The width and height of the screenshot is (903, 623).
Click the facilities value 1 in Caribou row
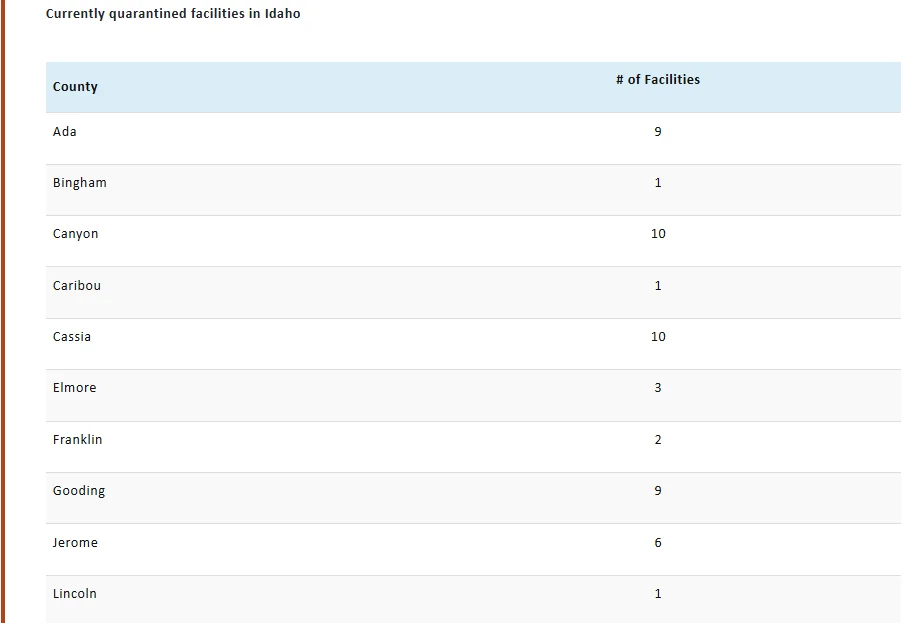point(658,286)
